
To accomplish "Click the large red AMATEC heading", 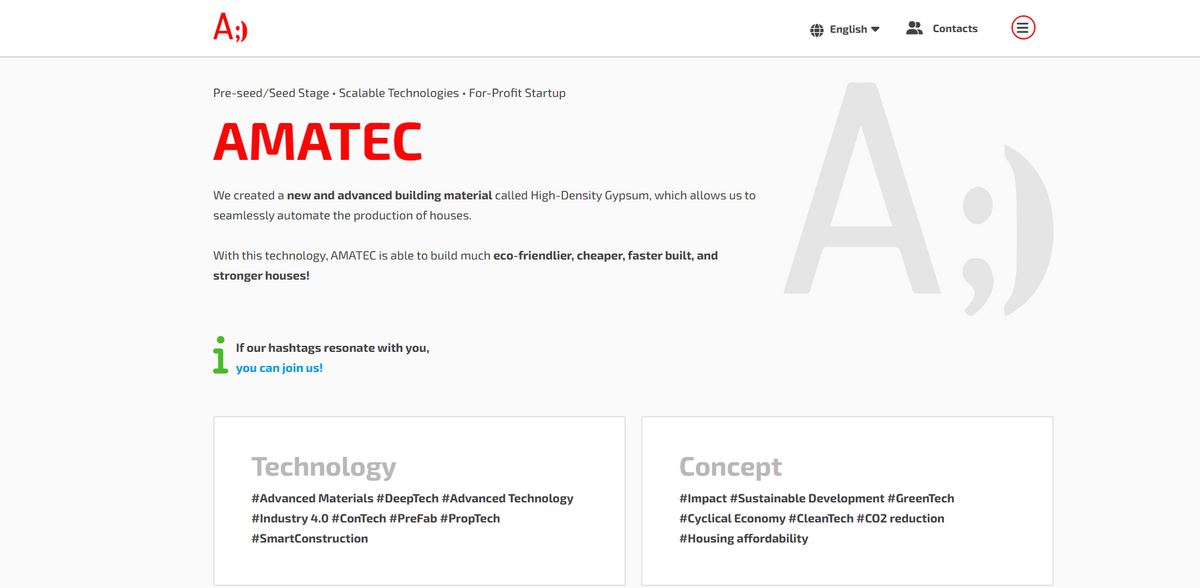I will click(317, 142).
